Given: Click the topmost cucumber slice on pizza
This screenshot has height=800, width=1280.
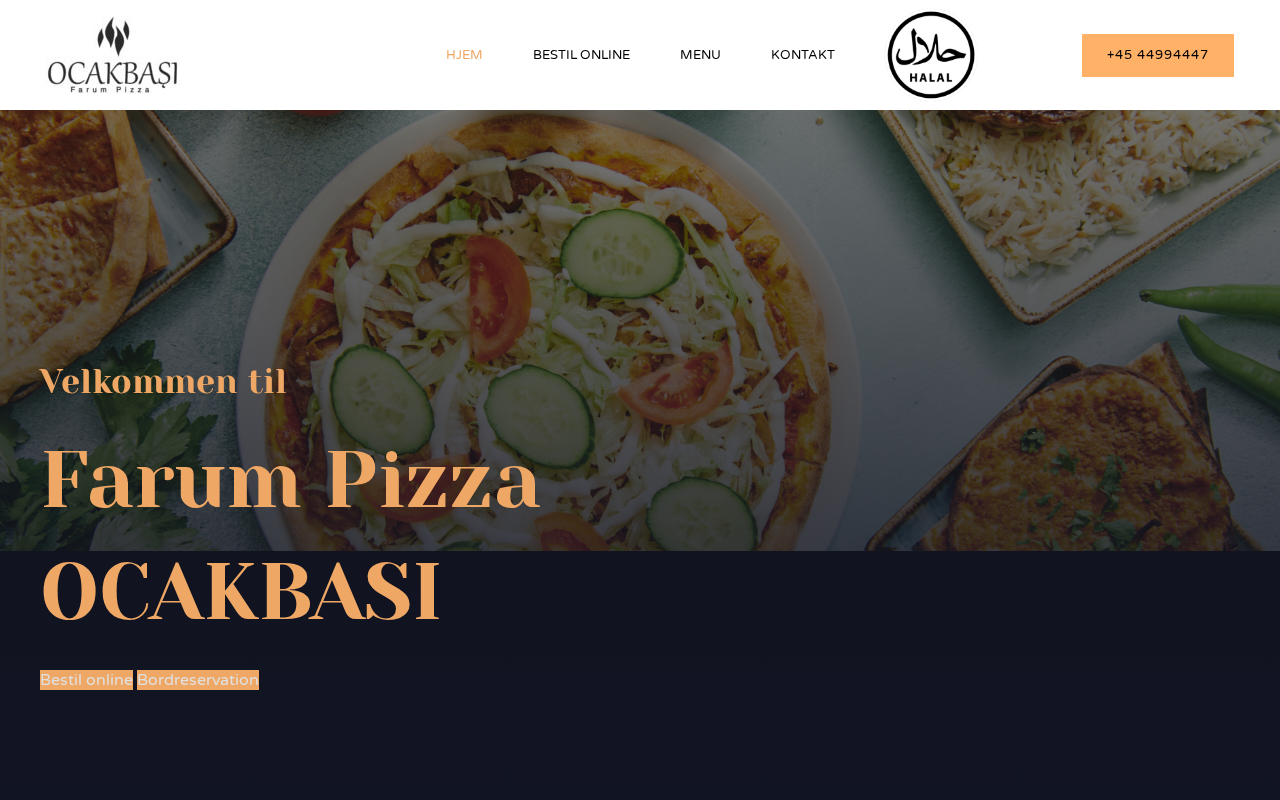Looking at the screenshot, I should 621,253.
